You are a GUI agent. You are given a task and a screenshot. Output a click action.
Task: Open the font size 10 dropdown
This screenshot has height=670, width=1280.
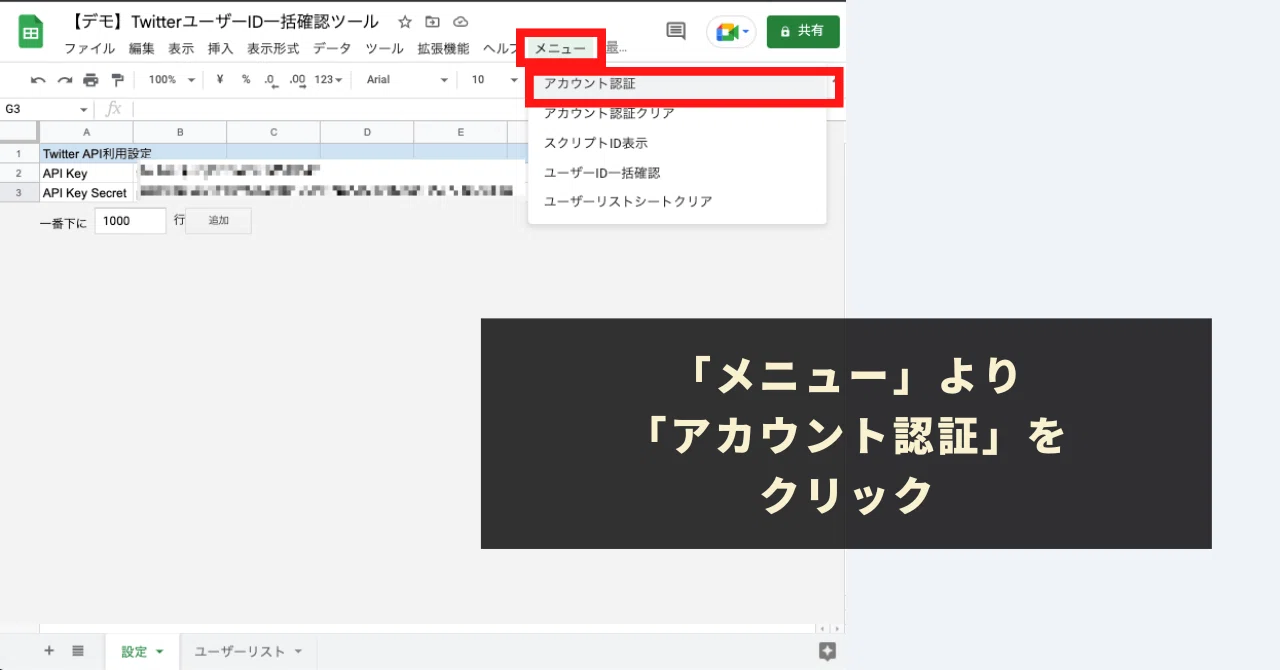point(494,80)
